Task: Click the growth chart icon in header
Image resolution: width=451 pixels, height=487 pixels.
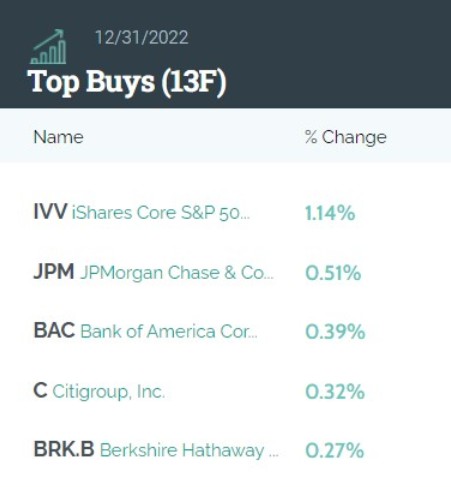Action: pyautogui.click(x=48, y=47)
